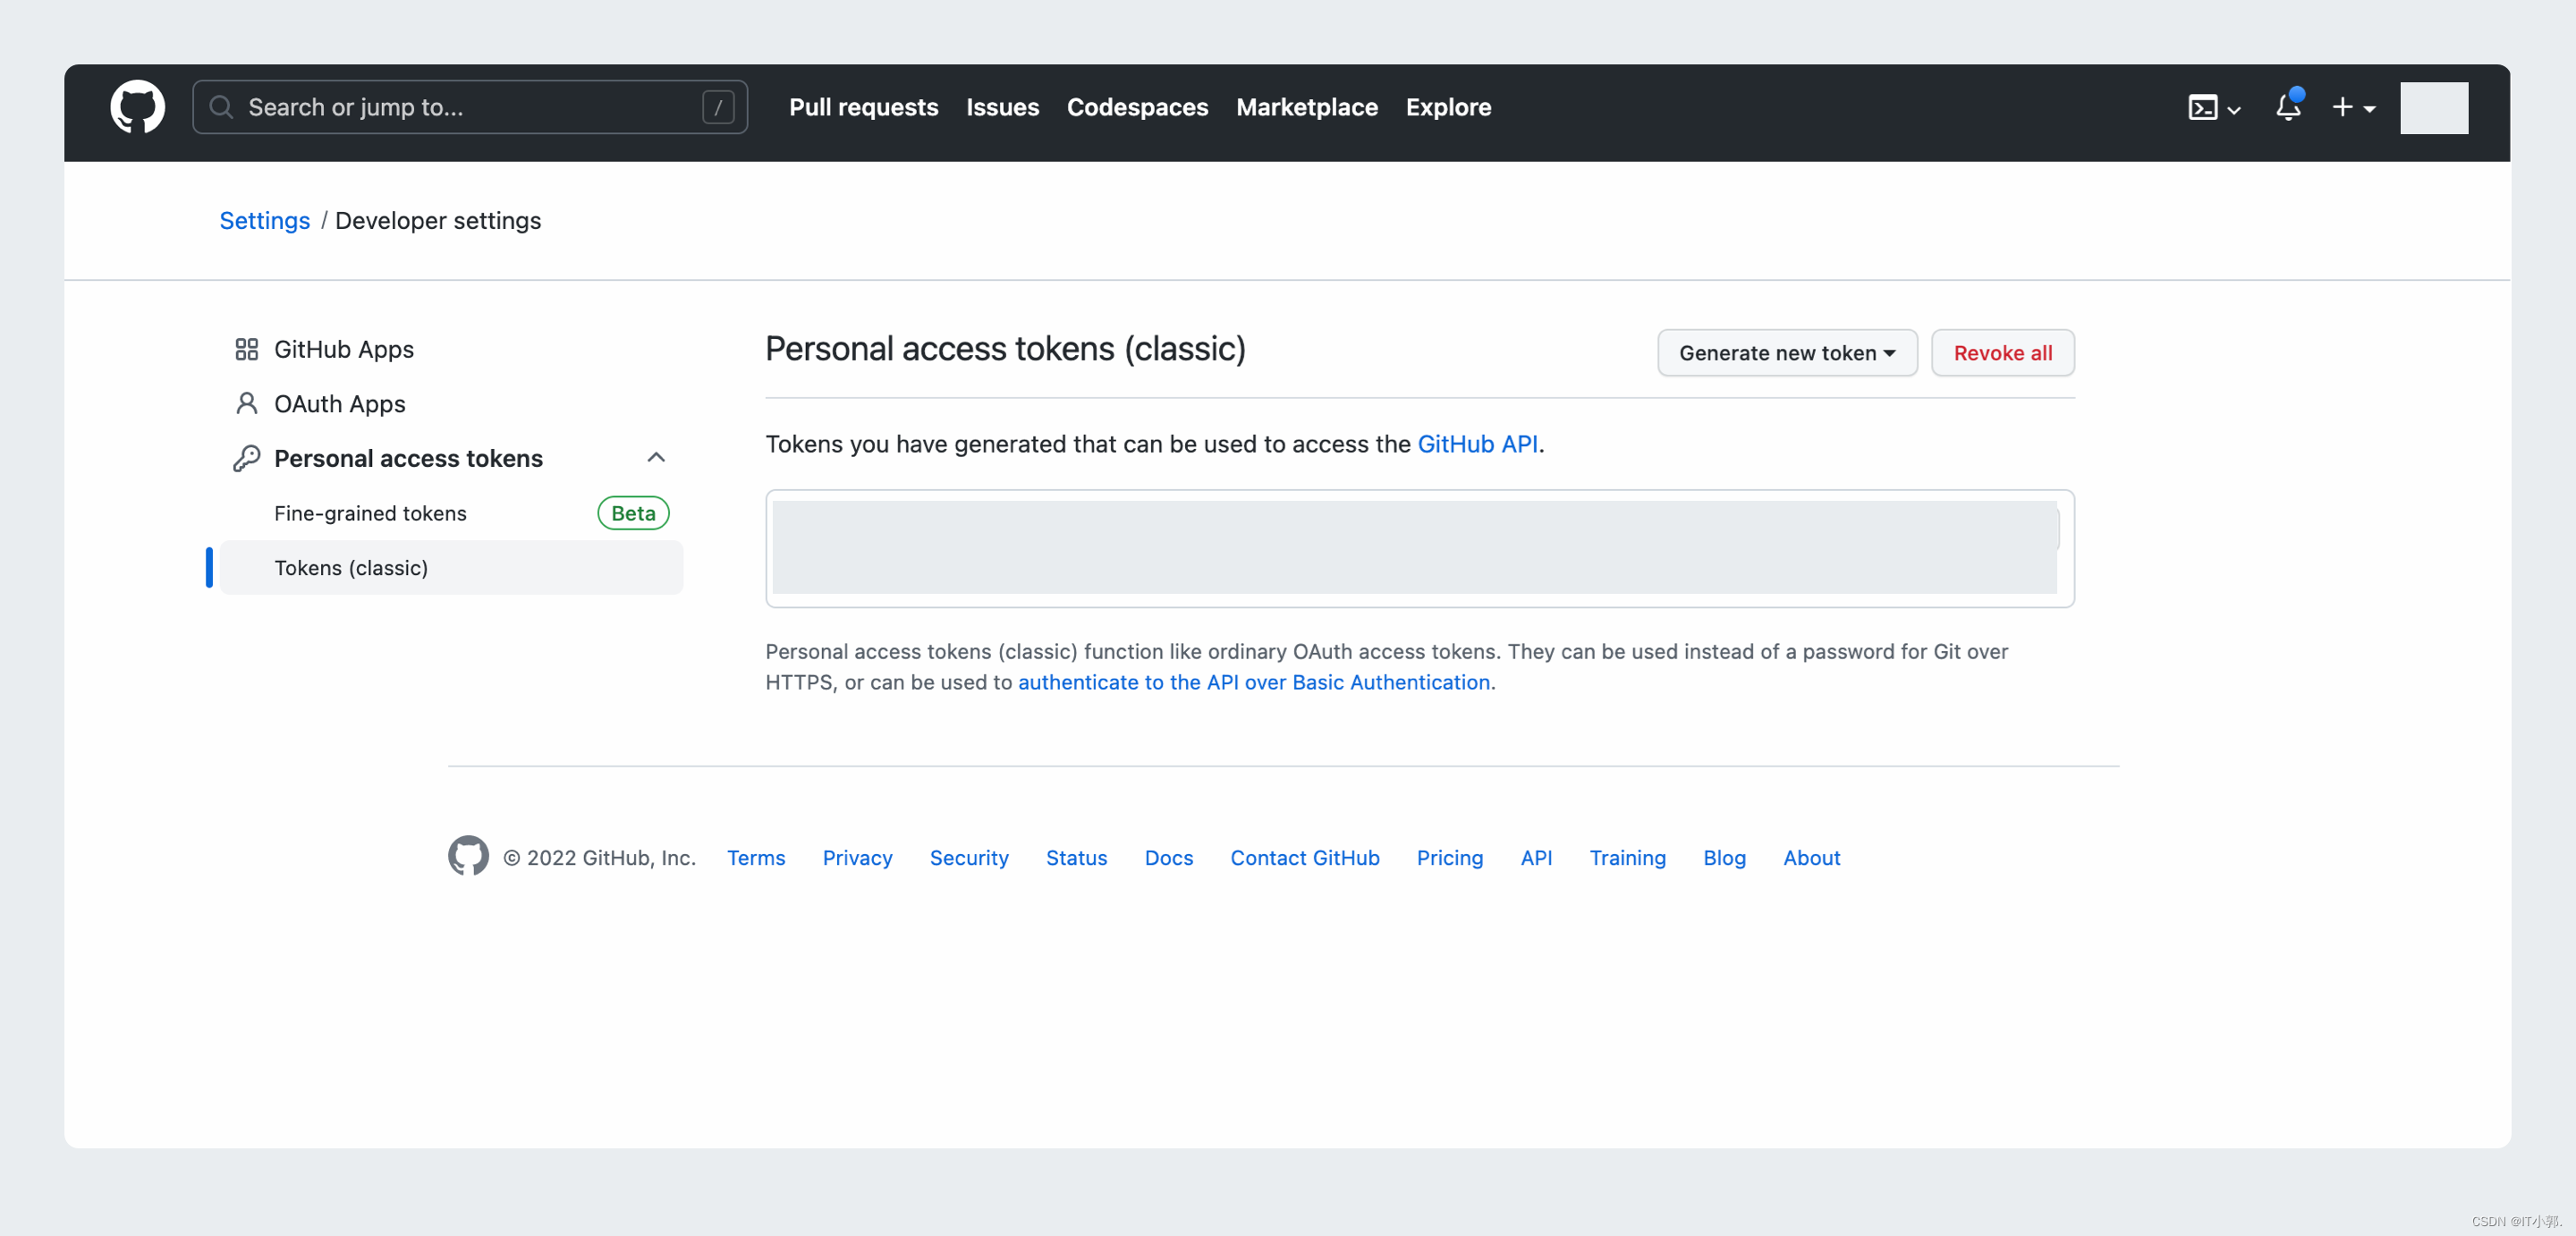Image resolution: width=2576 pixels, height=1236 pixels.
Task: Click the GitHub logo in header
Action: pos(137,107)
